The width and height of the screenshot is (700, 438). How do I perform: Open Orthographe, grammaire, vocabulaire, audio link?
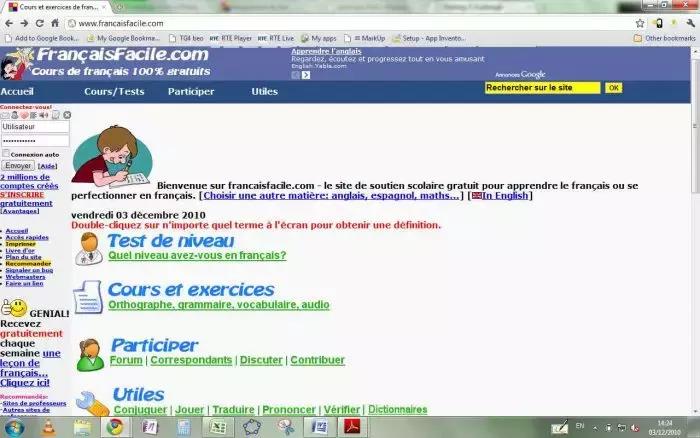[219, 305]
